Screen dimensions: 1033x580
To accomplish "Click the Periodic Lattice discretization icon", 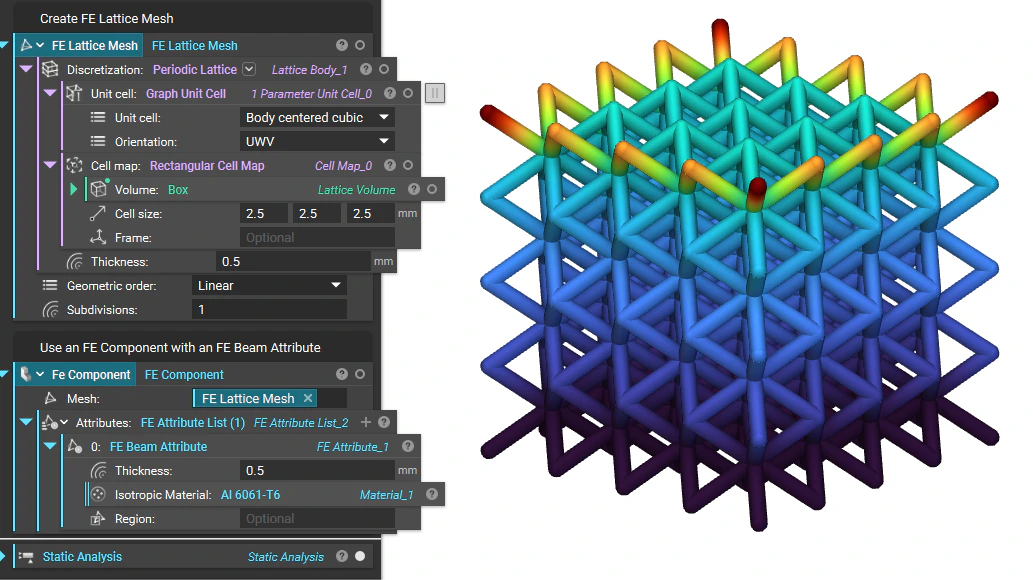I will (50, 69).
